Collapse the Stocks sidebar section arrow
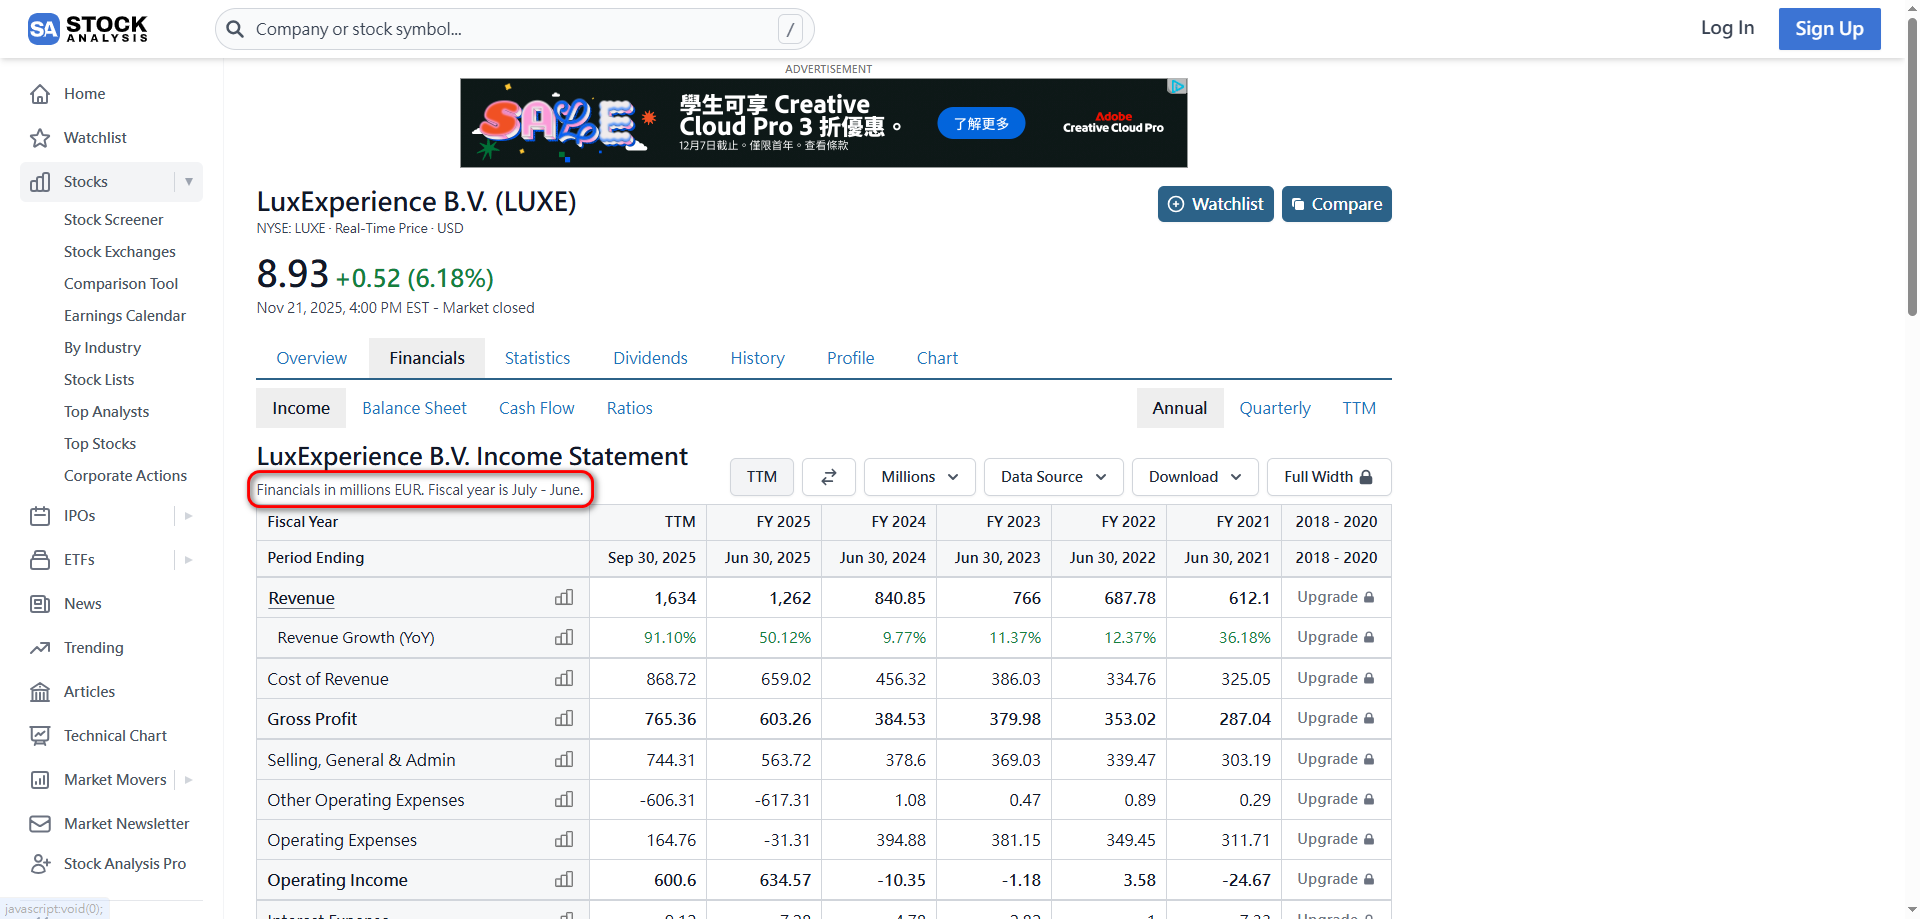The width and height of the screenshot is (1920, 919). (x=188, y=182)
